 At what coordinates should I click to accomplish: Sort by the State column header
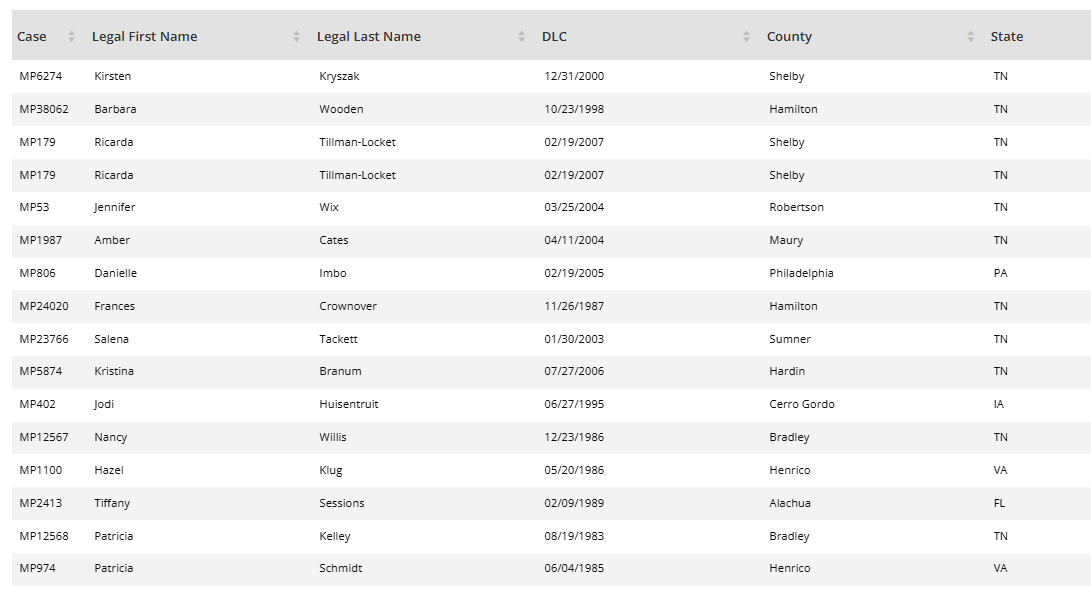coord(1007,37)
